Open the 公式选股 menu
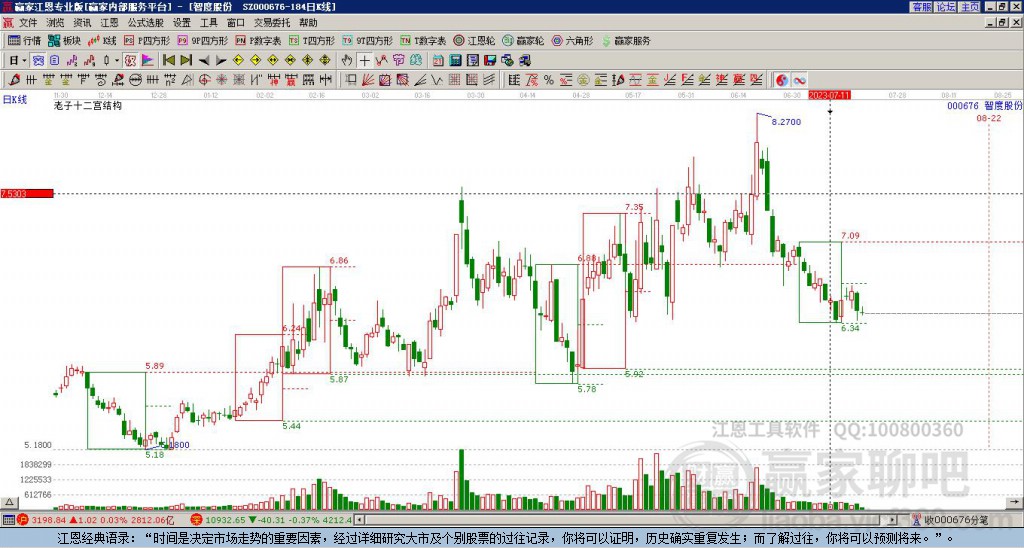Viewport: 1024px width, 548px height. point(146,23)
